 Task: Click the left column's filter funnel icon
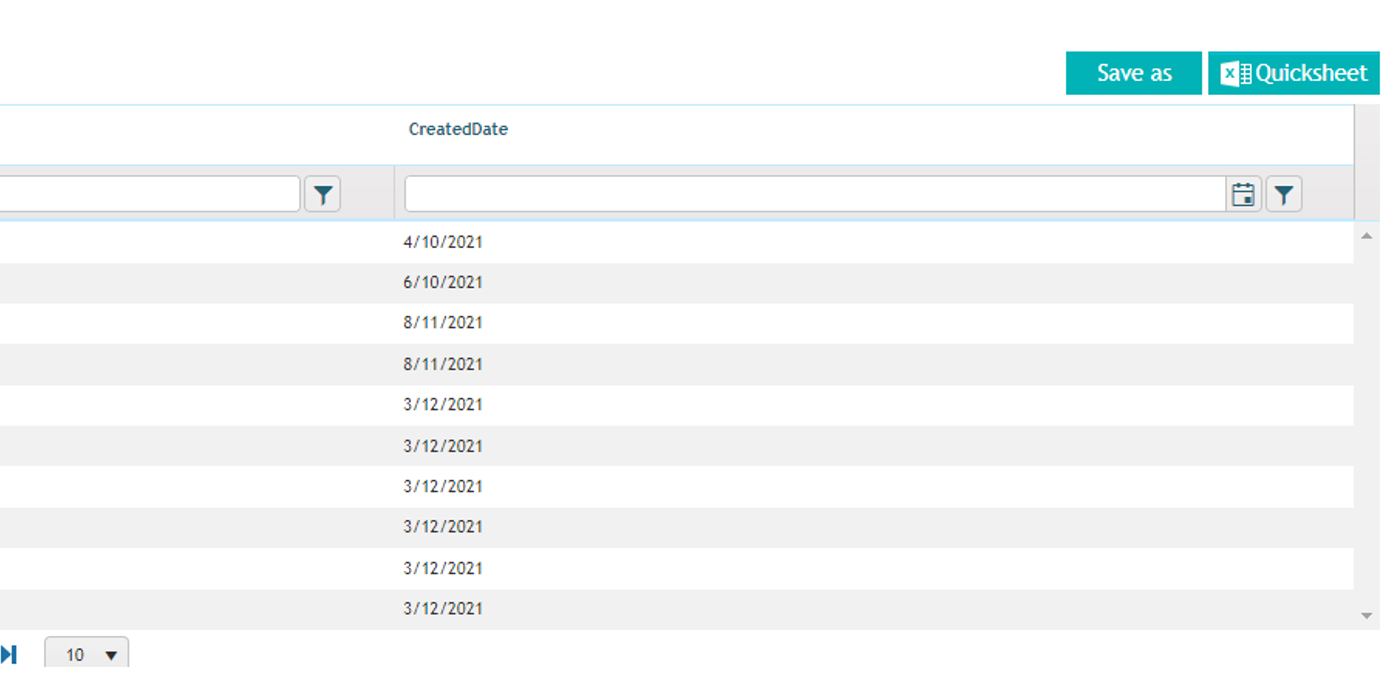pos(322,194)
